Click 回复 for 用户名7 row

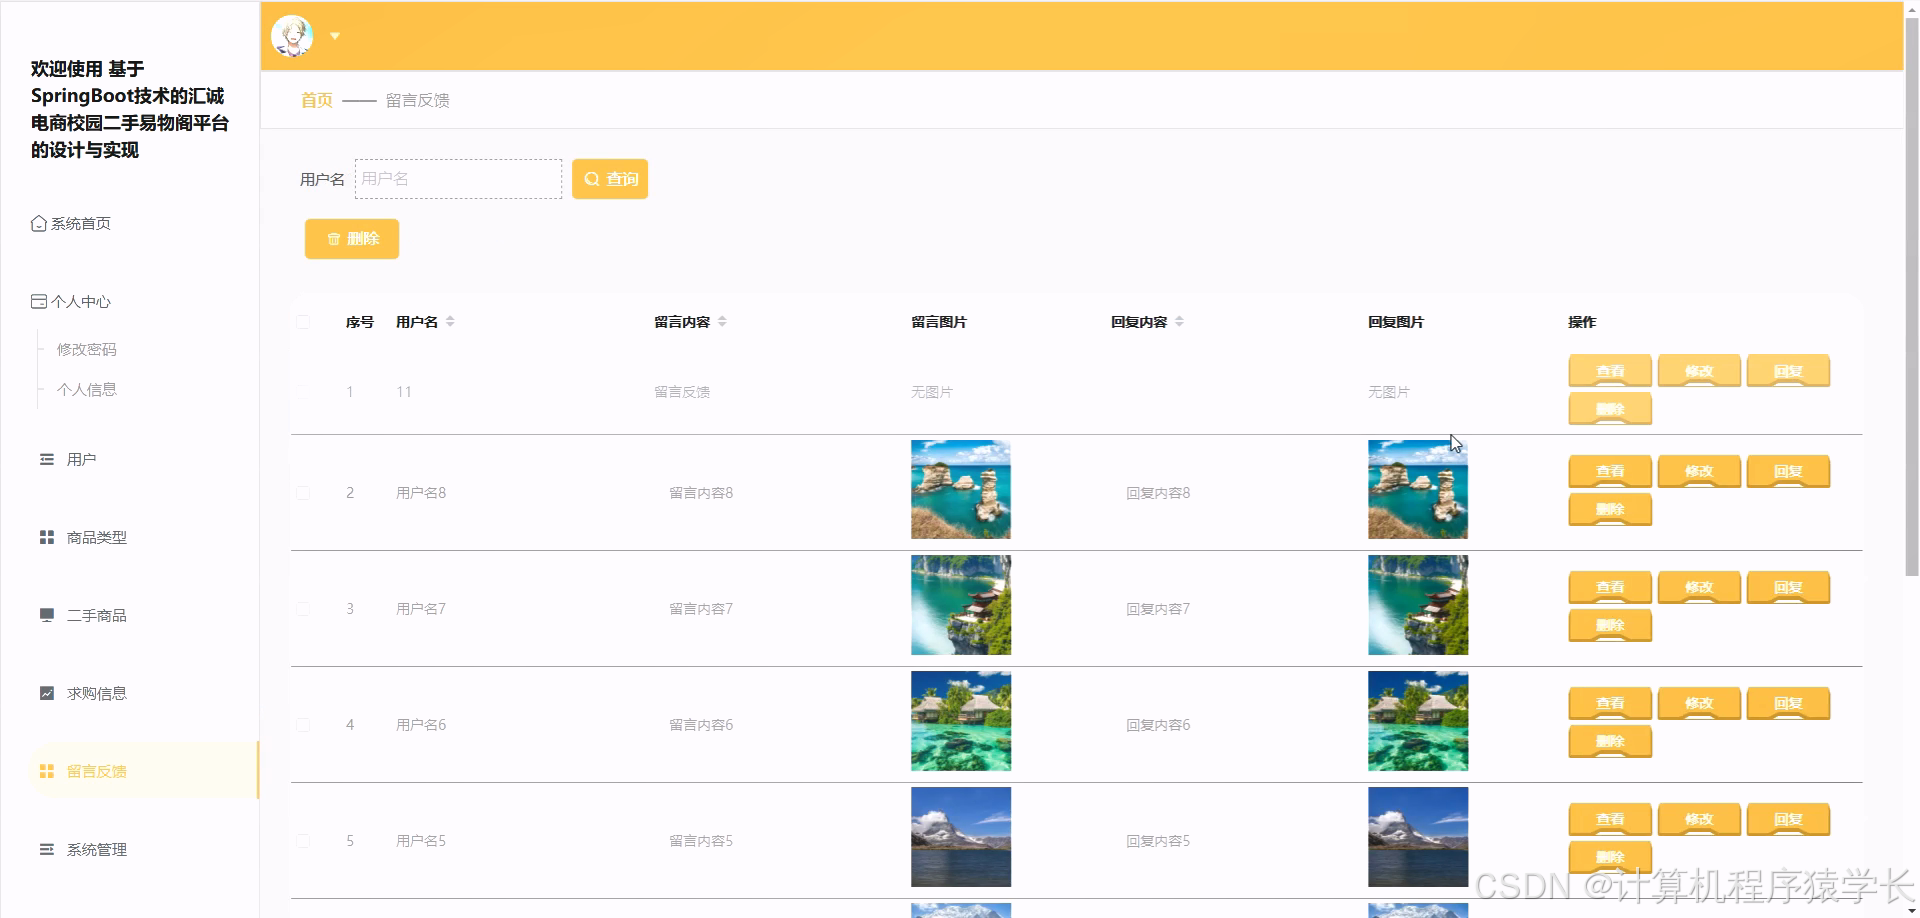pyautogui.click(x=1788, y=587)
